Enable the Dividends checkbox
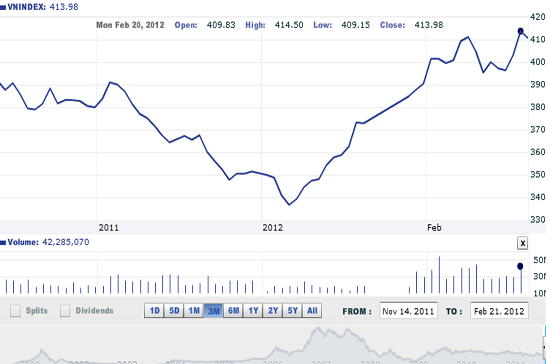 tap(65, 311)
